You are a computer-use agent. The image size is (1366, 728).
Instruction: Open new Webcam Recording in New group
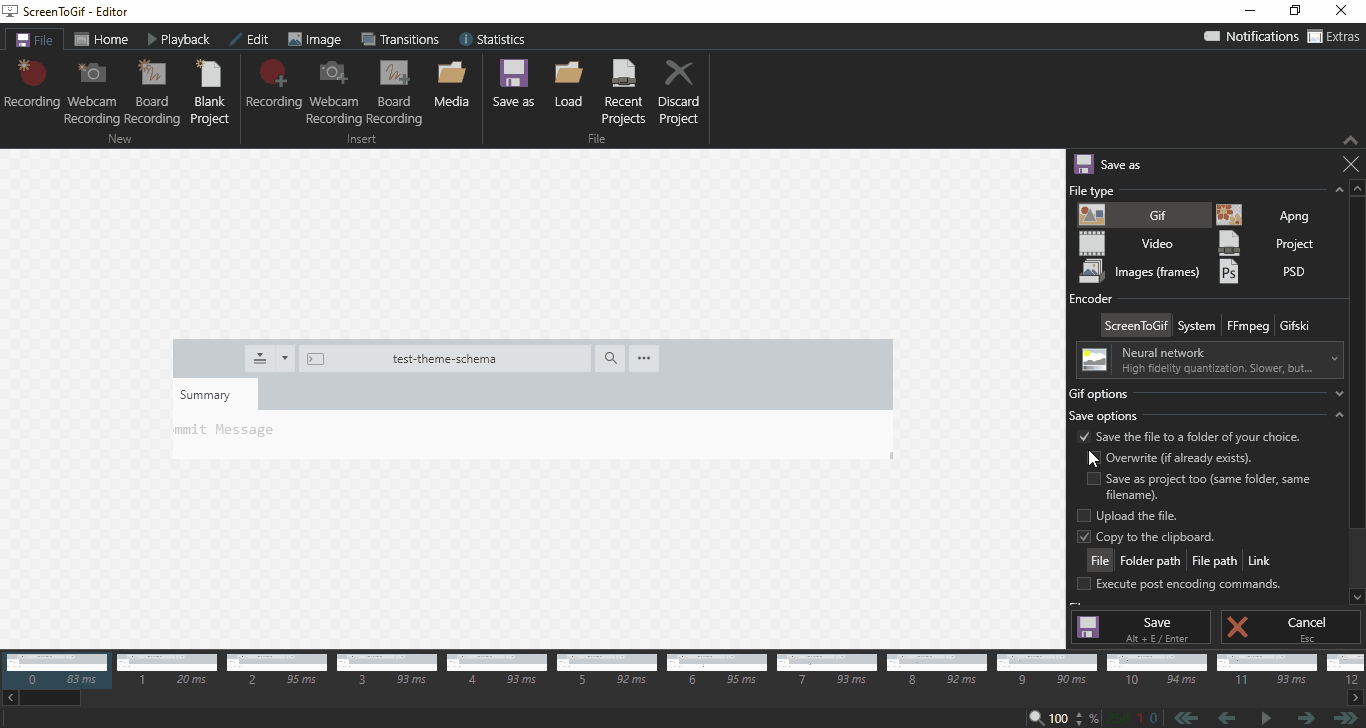click(92, 92)
